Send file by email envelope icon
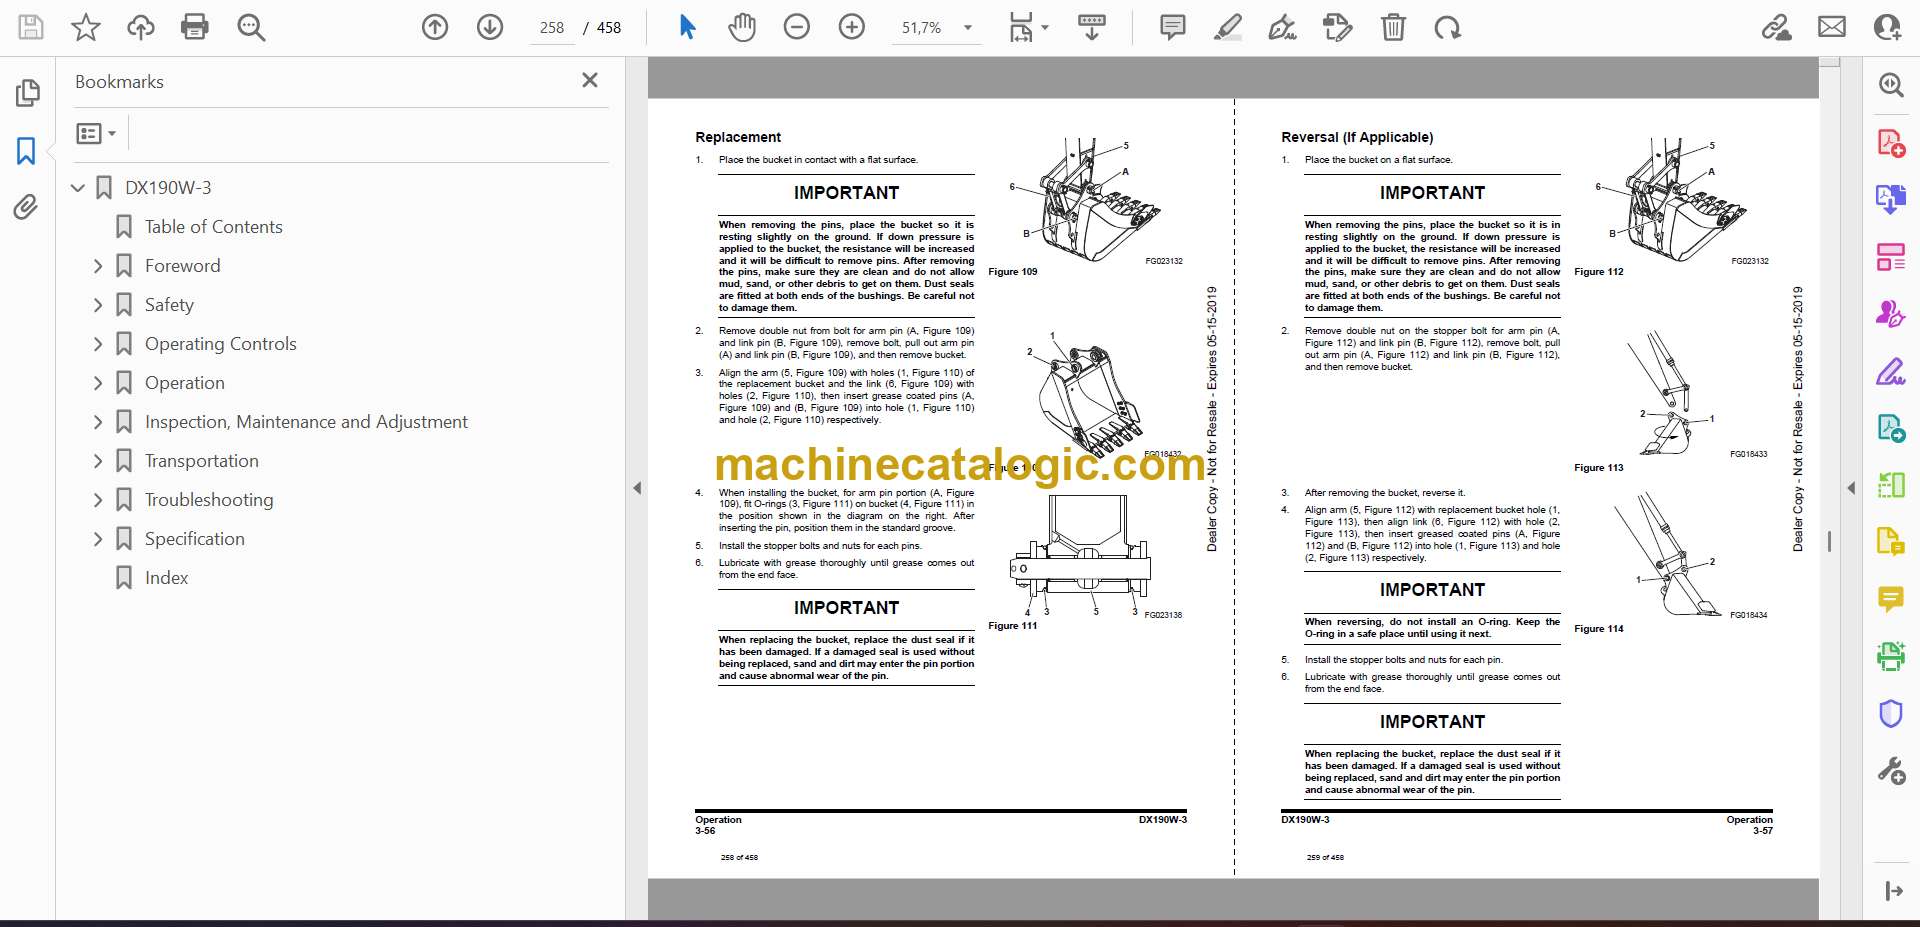This screenshot has height=927, width=1920. pyautogui.click(x=1832, y=27)
